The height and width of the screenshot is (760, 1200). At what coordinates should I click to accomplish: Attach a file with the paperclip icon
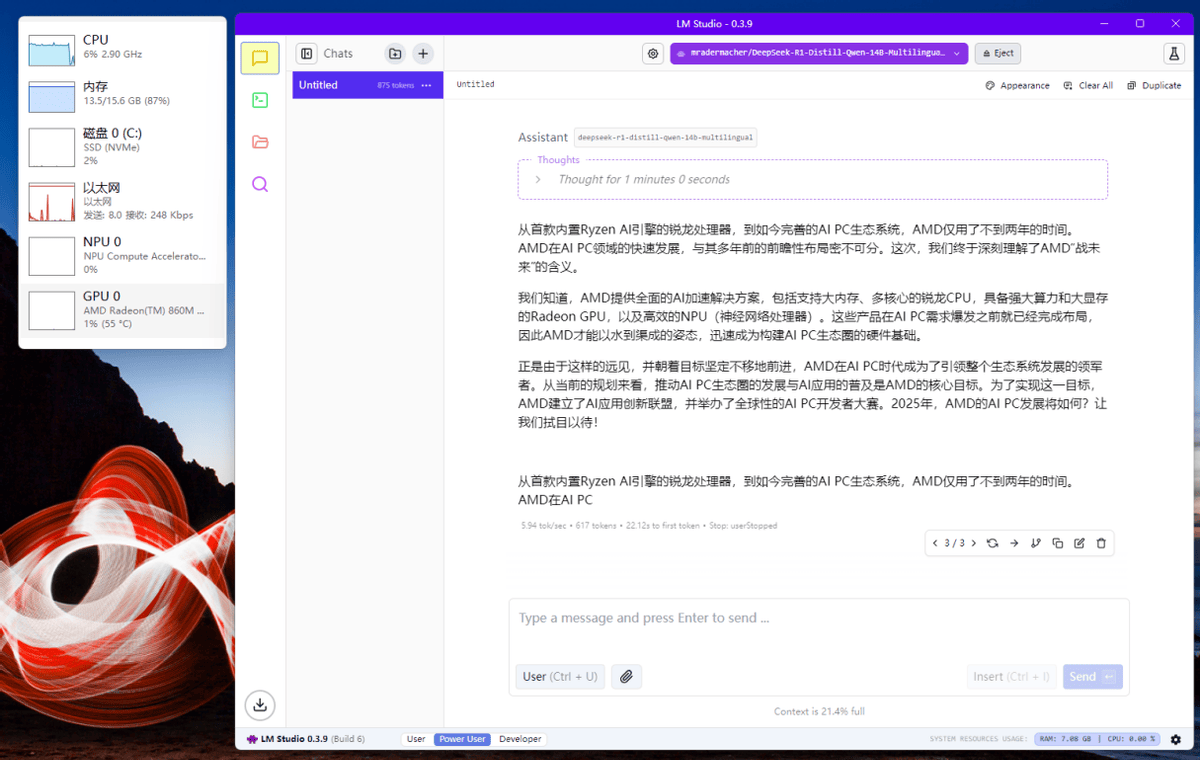coord(626,677)
